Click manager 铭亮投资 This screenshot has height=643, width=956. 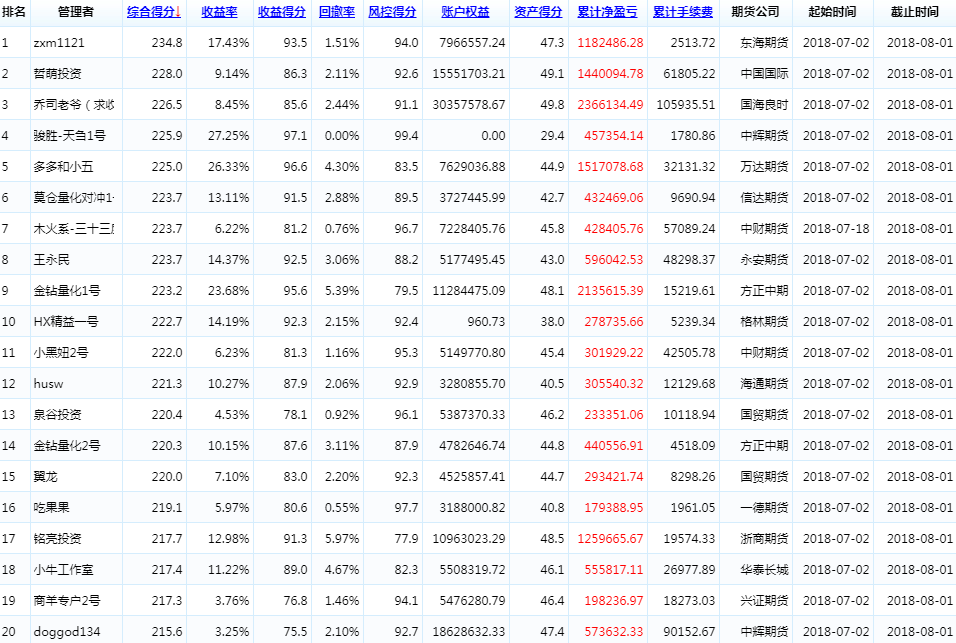[57, 539]
